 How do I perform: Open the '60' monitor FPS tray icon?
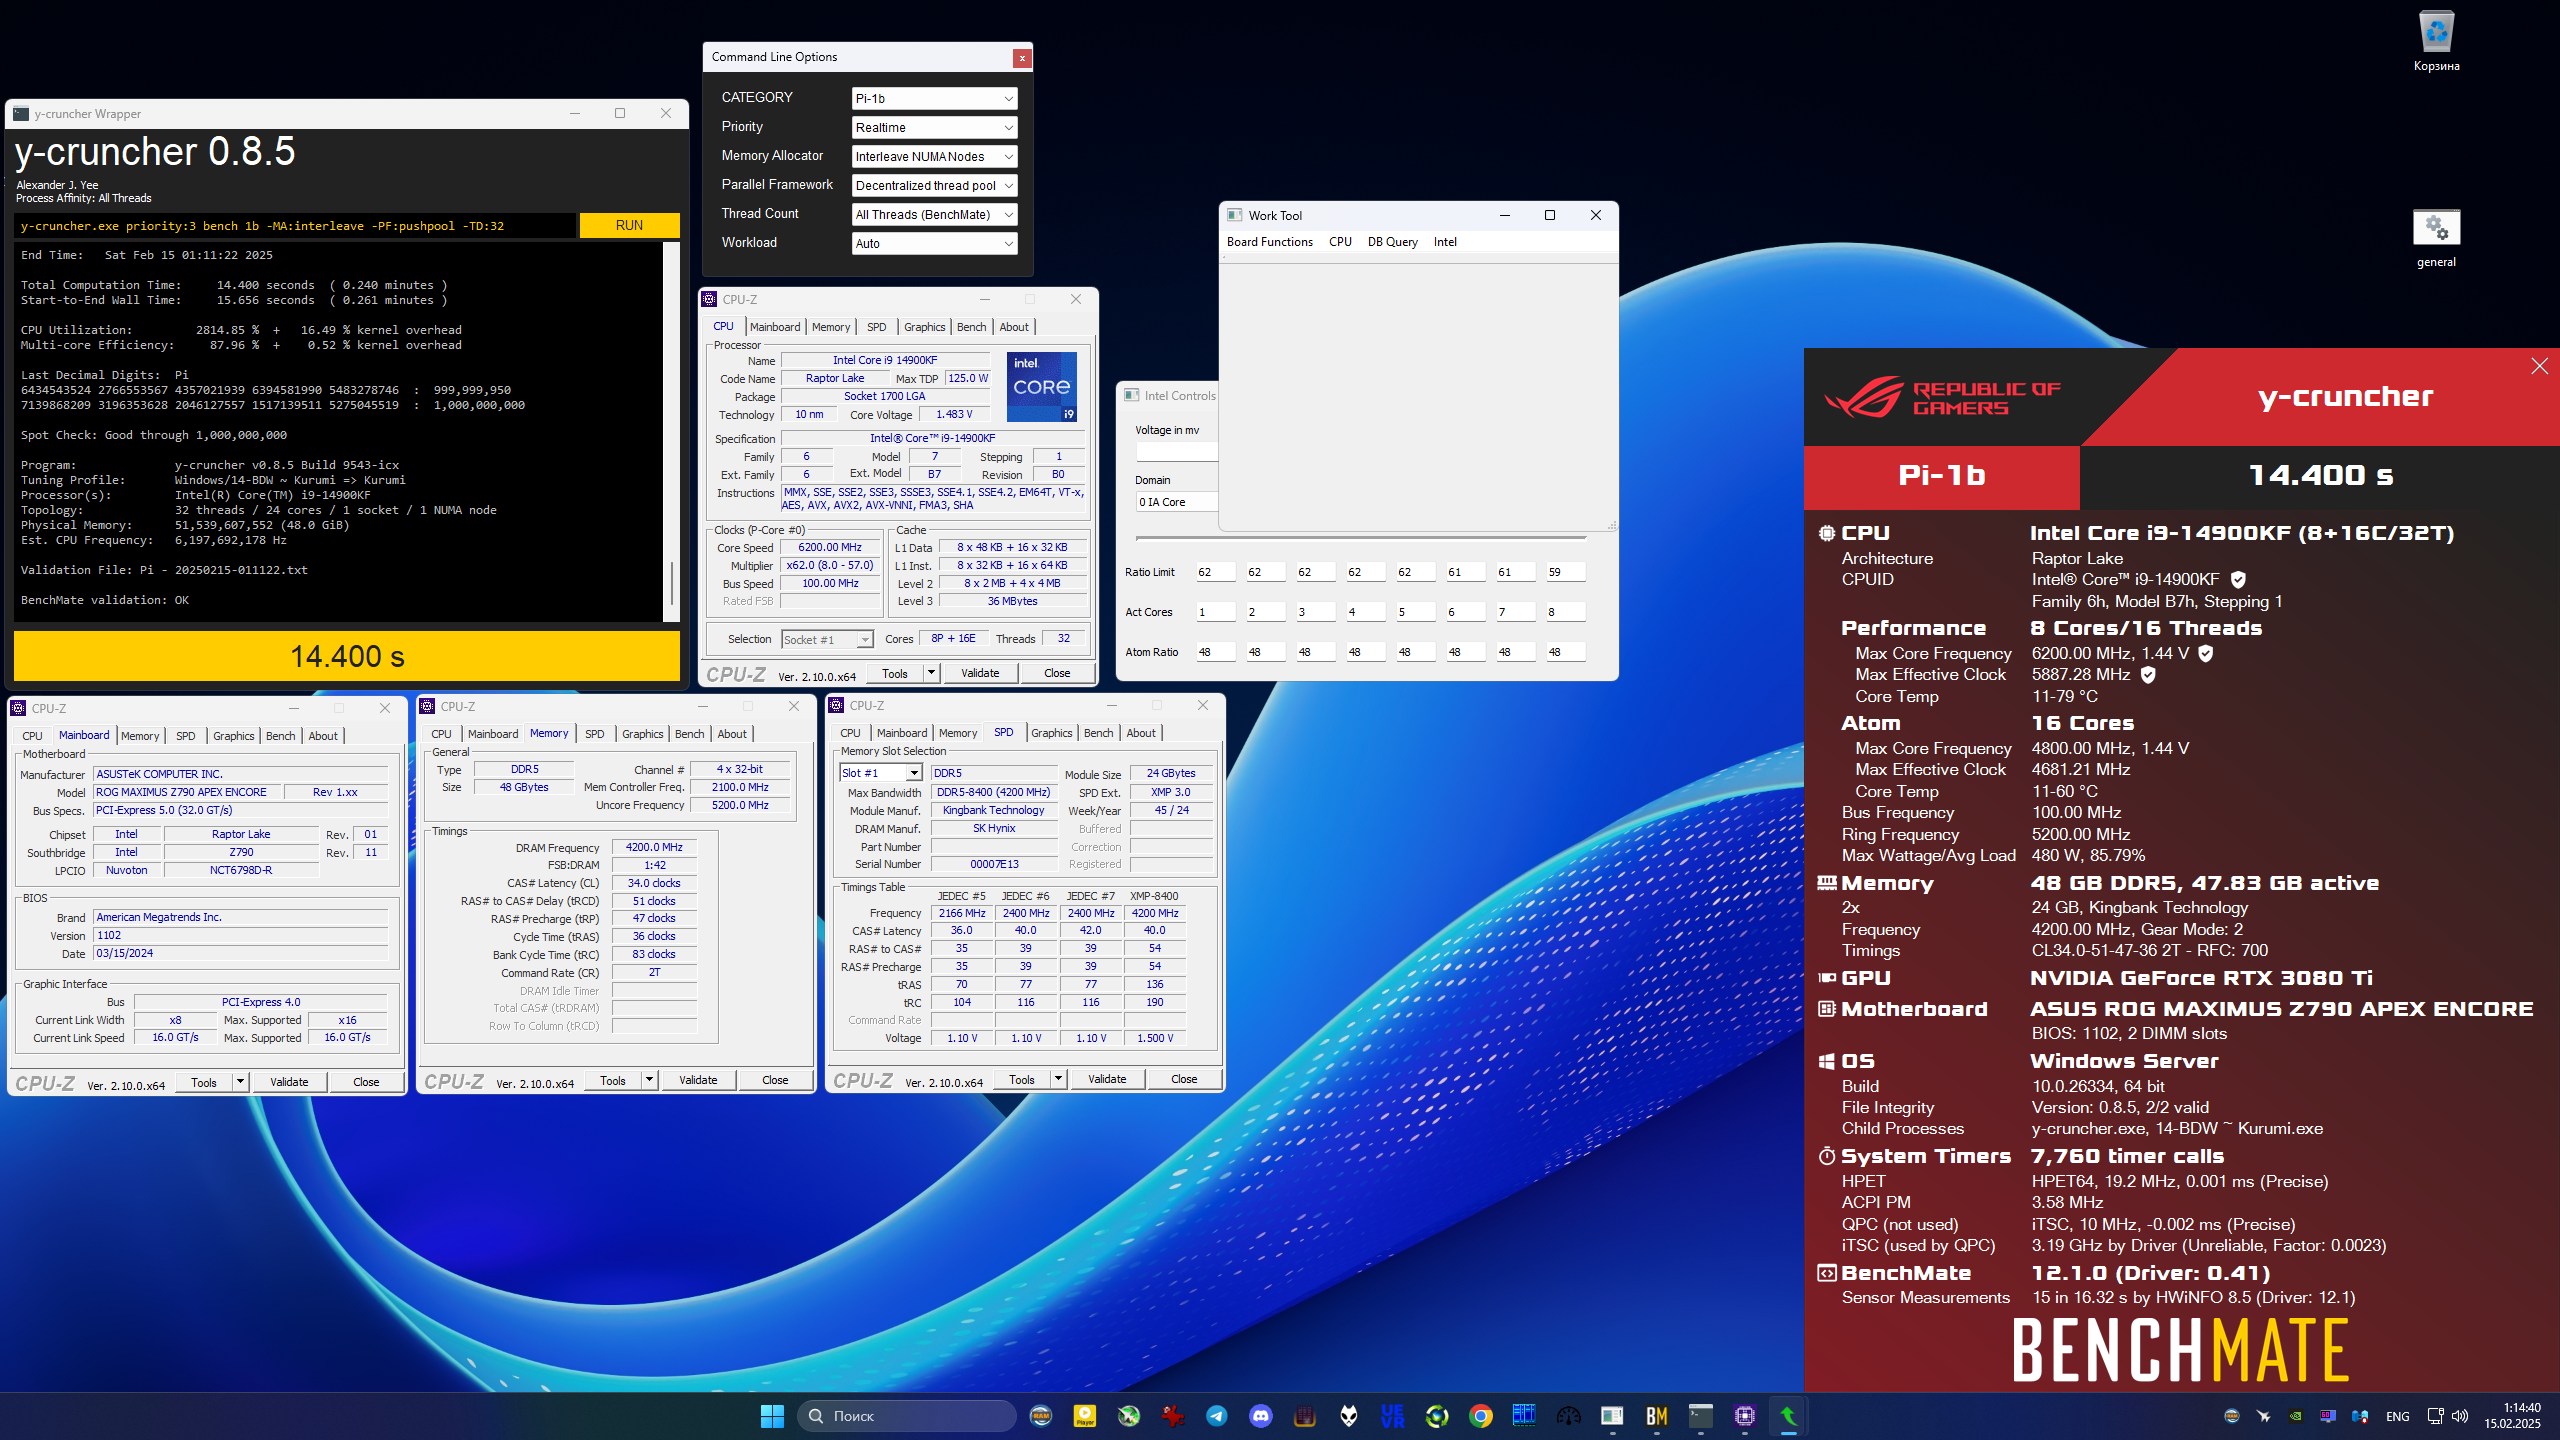click(2328, 1416)
